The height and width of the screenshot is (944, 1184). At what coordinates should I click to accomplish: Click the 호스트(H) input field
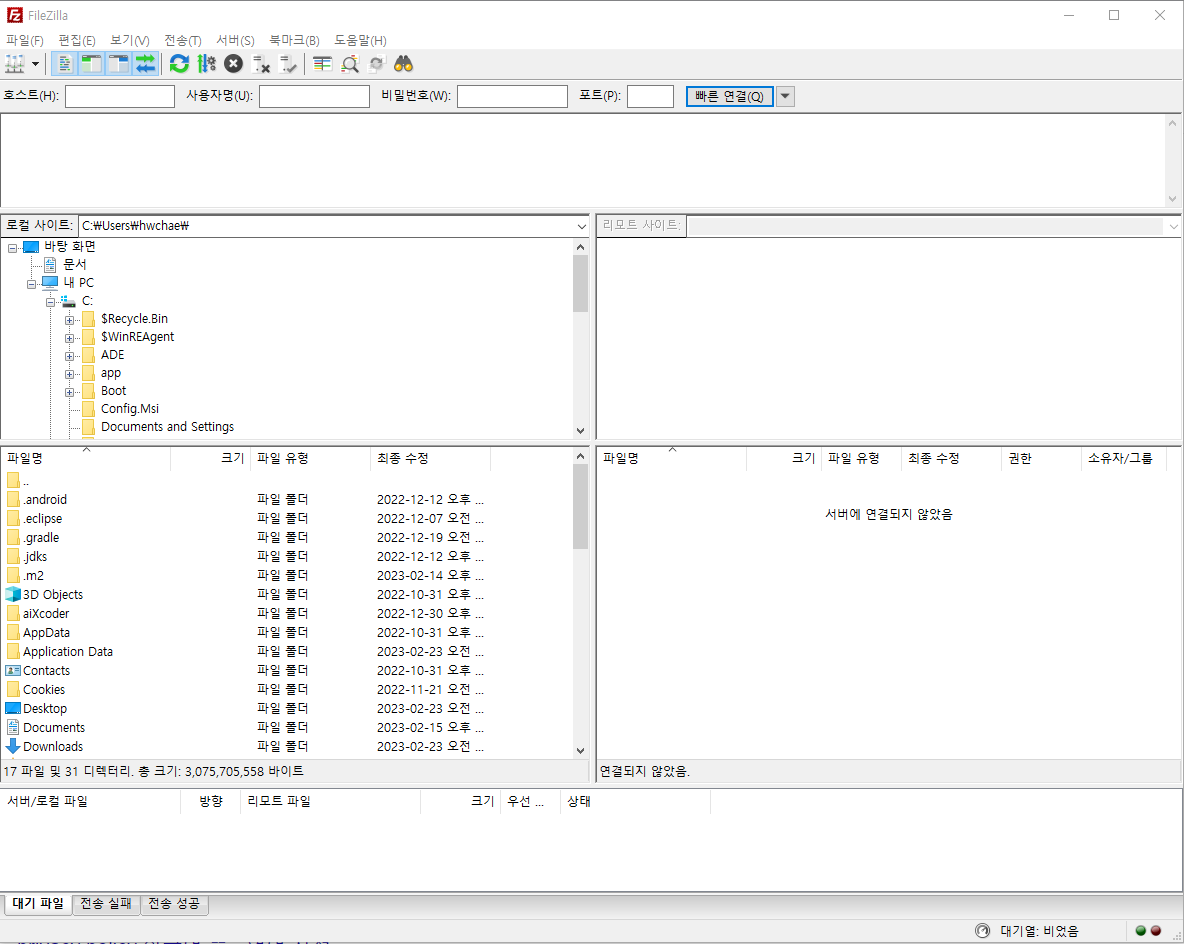click(x=119, y=96)
